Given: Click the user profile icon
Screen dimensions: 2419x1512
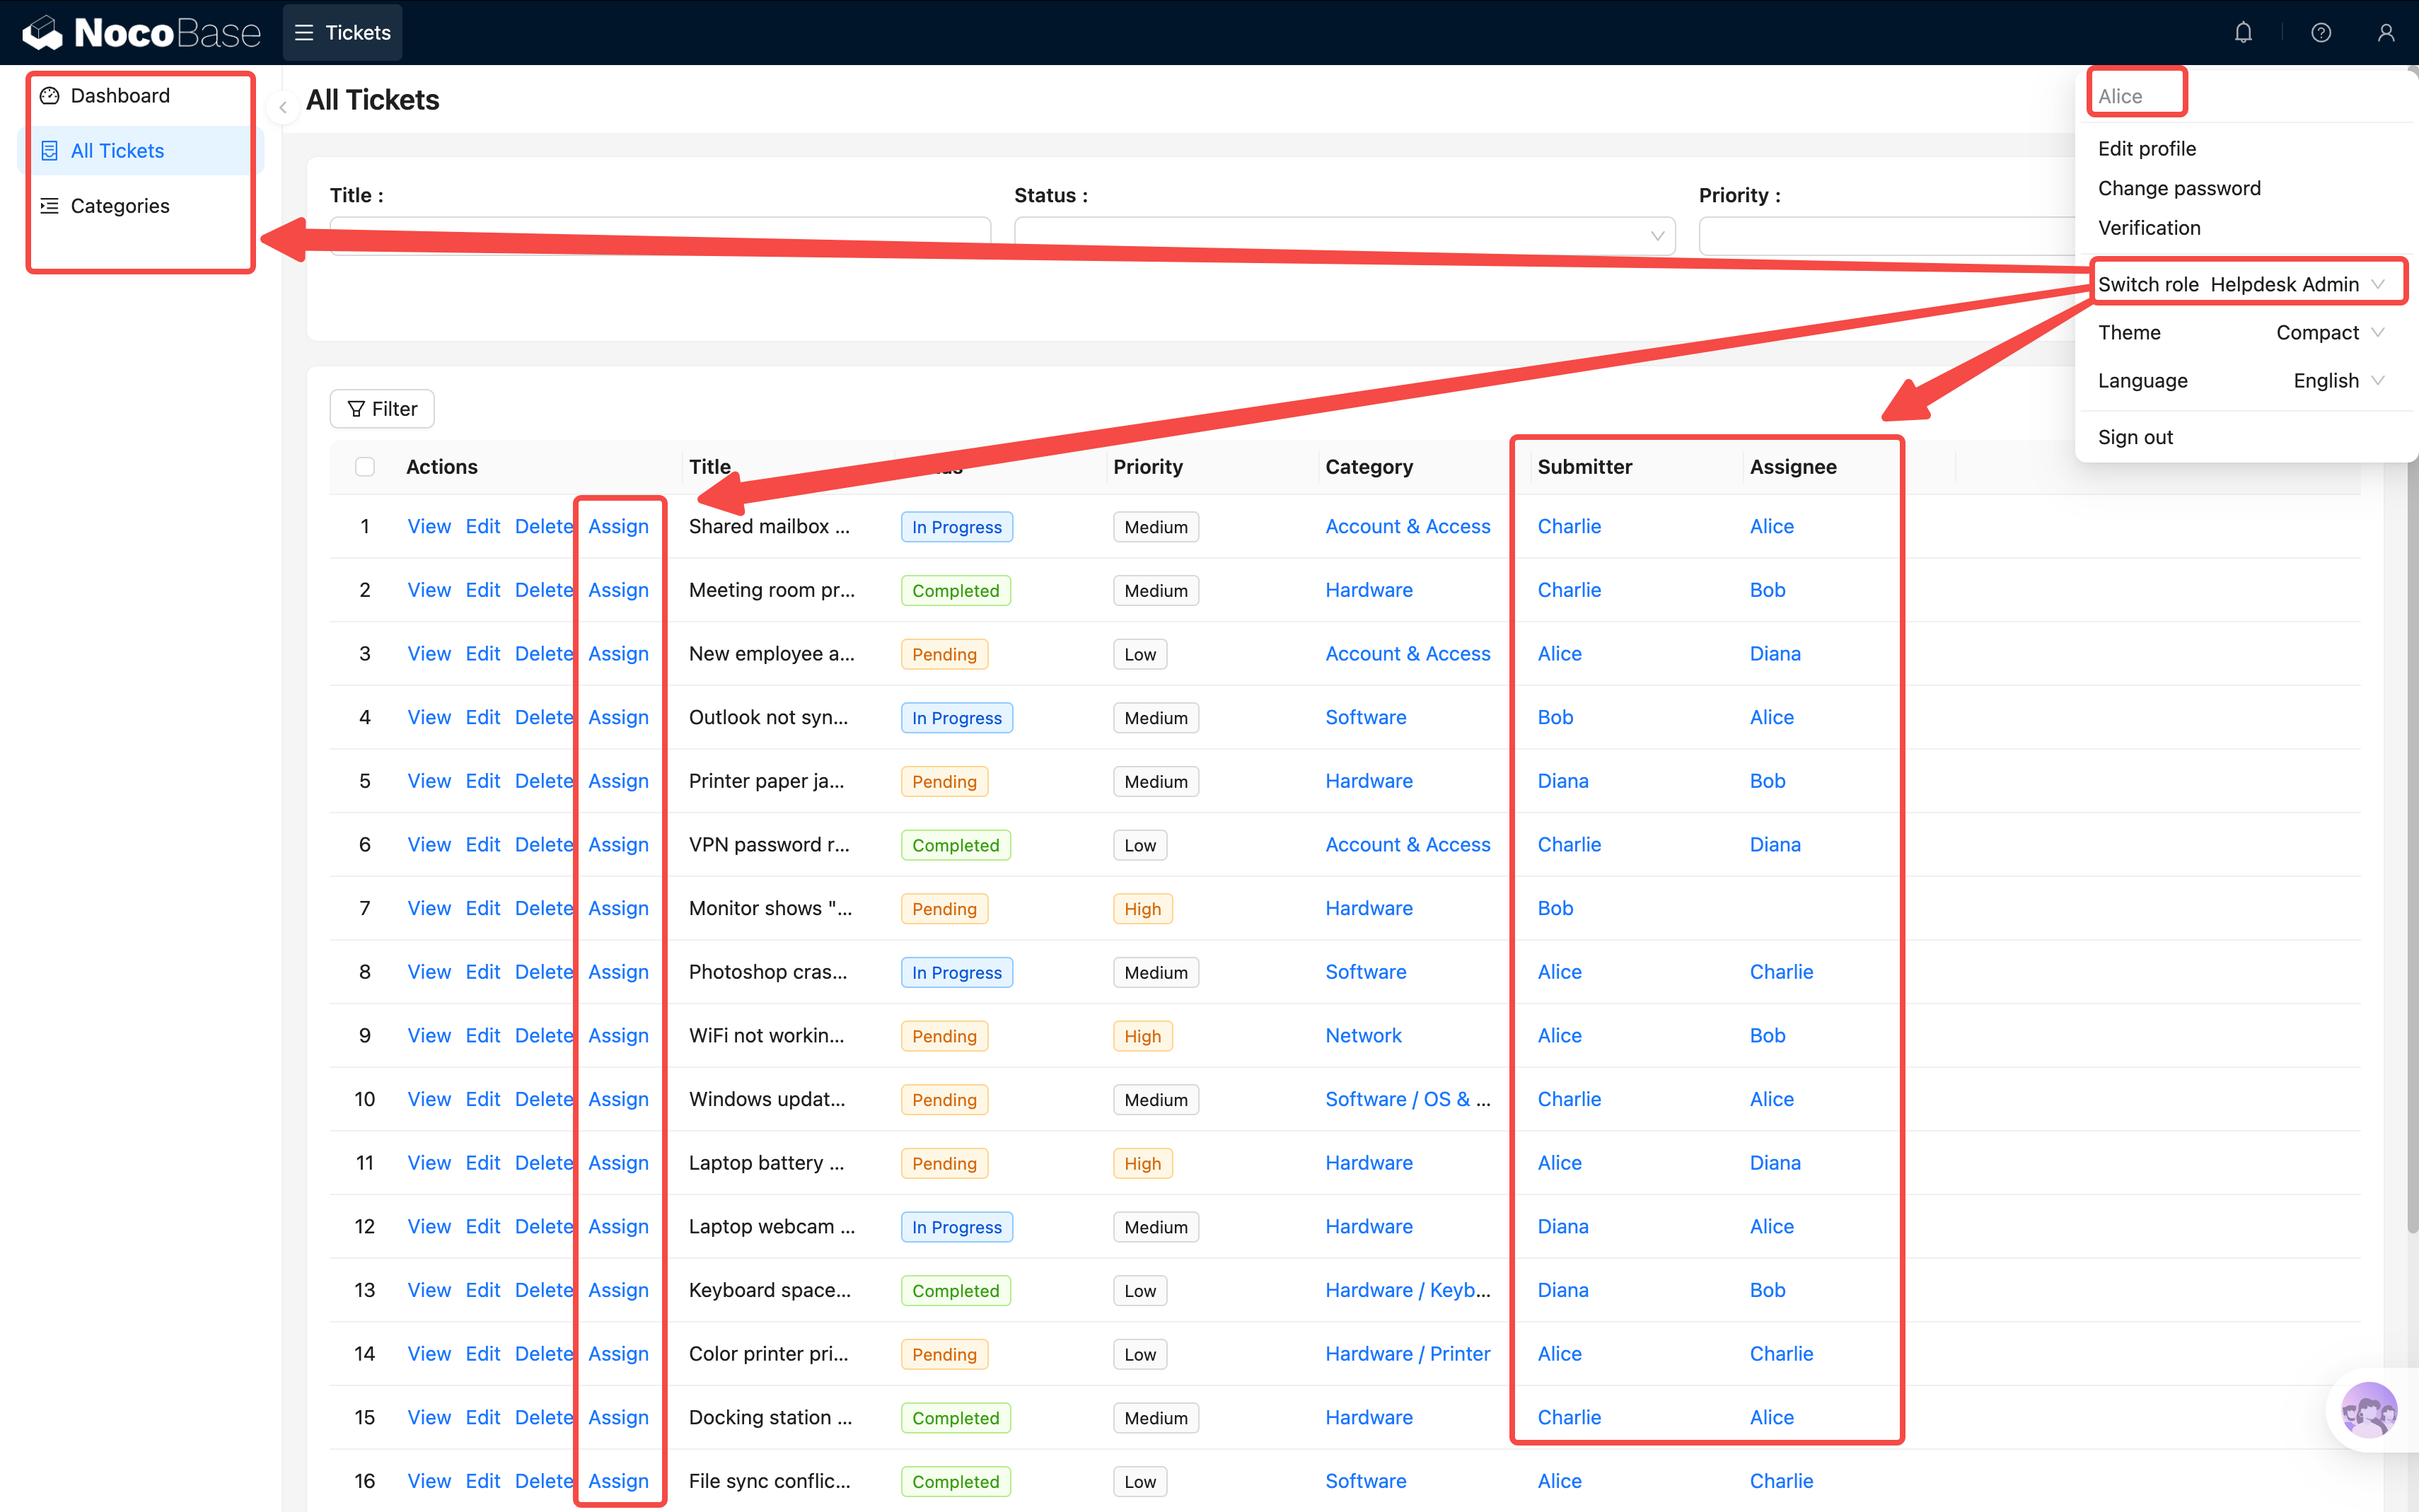Looking at the screenshot, I should point(2386,33).
